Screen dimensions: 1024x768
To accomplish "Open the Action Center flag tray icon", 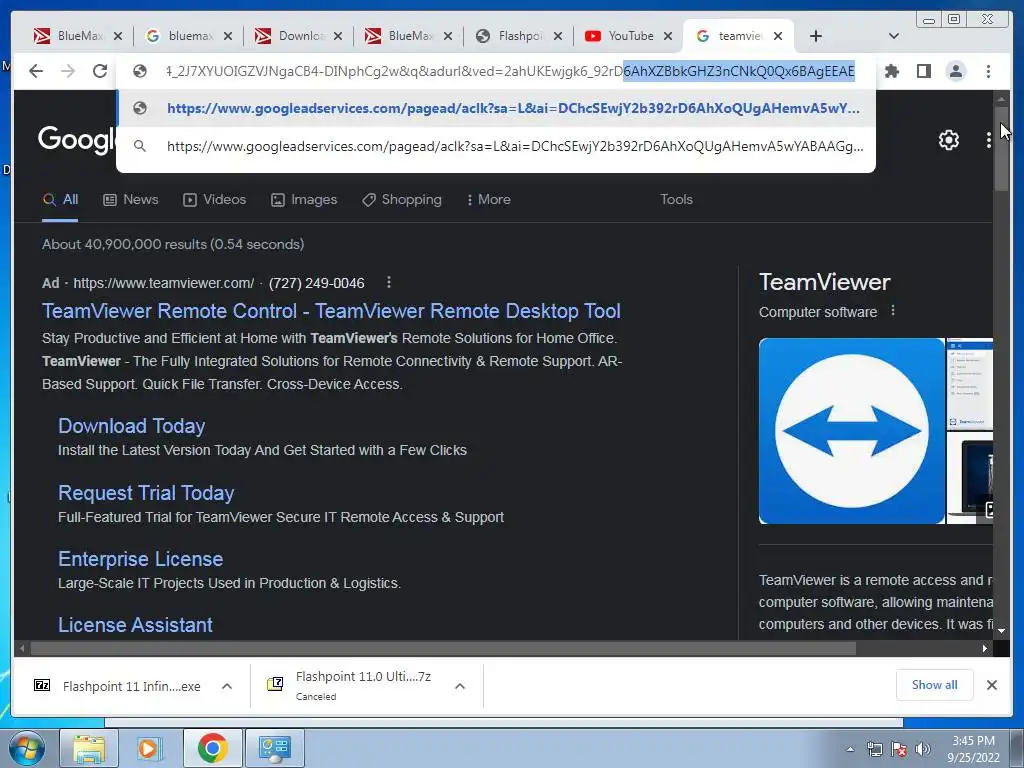I will tap(899, 749).
